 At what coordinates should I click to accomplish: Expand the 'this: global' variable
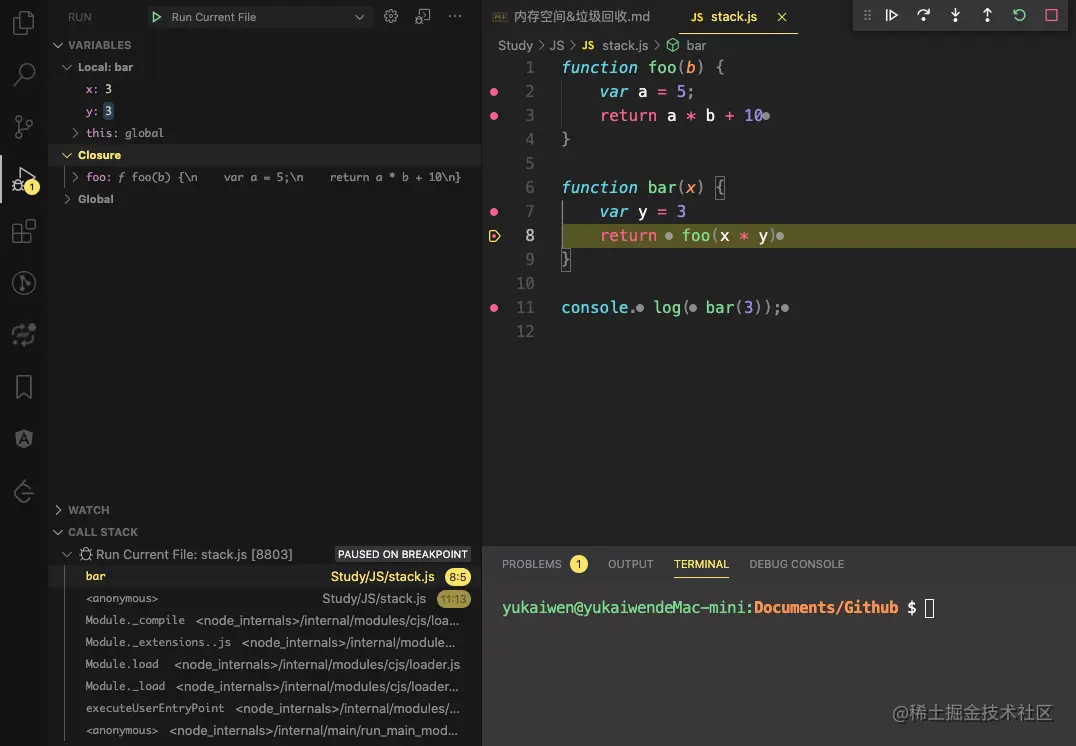point(75,133)
